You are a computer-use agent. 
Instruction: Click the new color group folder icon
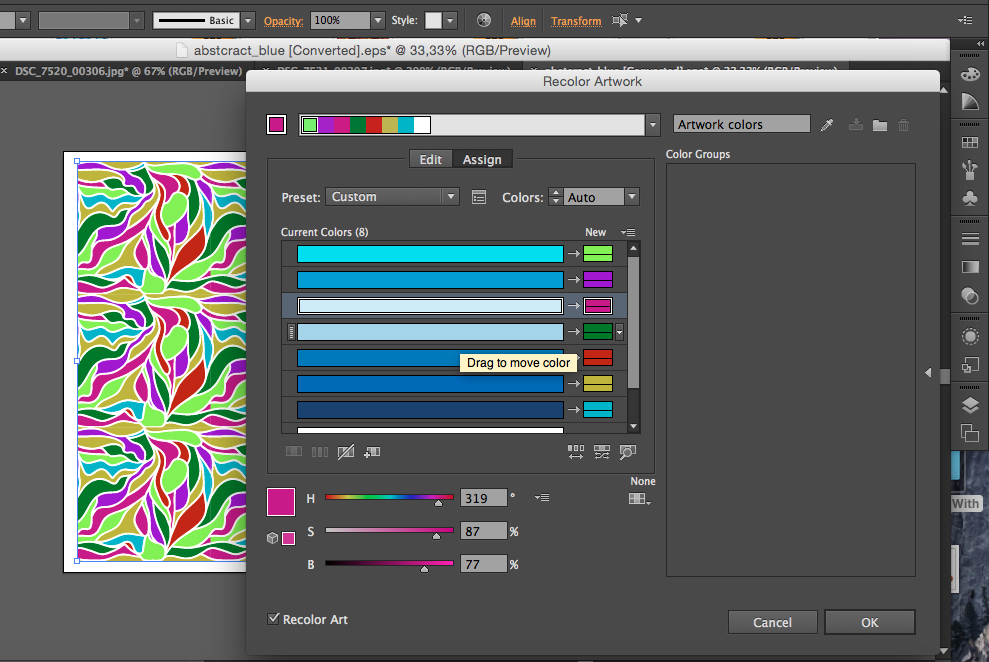click(x=880, y=125)
